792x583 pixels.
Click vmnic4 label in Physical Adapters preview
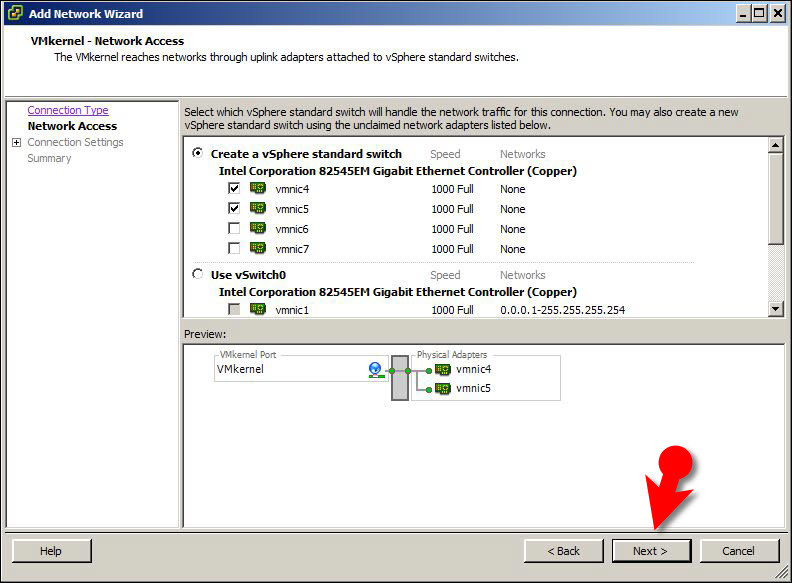click(x=473, y=369)
